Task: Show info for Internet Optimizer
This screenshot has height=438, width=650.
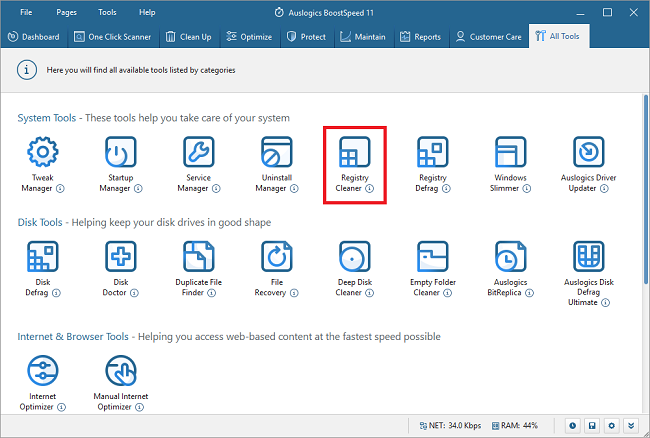Action: (61, 407)
